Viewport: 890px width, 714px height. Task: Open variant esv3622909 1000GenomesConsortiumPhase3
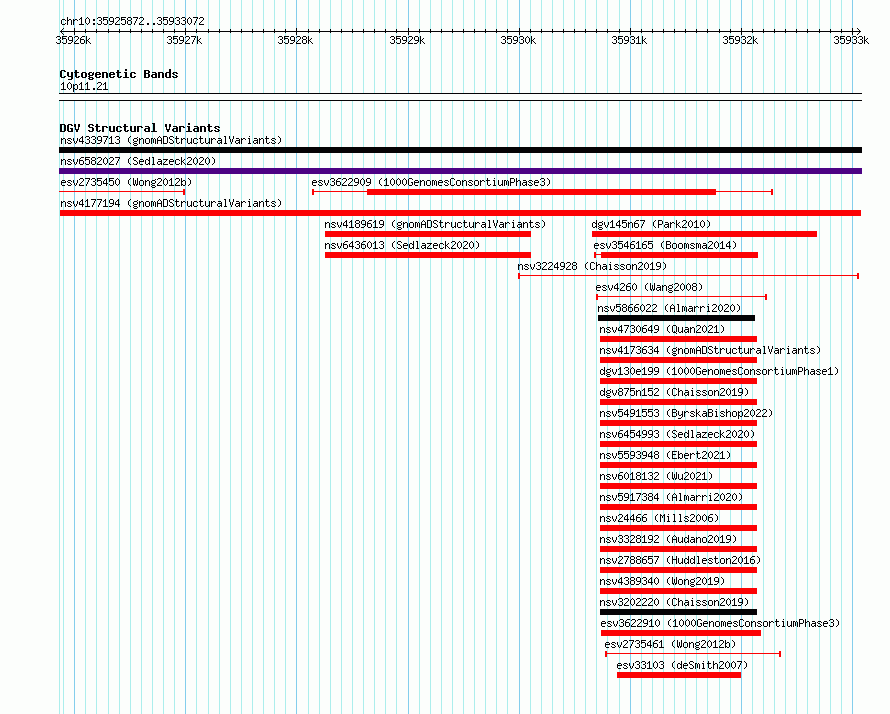point(431,182)
